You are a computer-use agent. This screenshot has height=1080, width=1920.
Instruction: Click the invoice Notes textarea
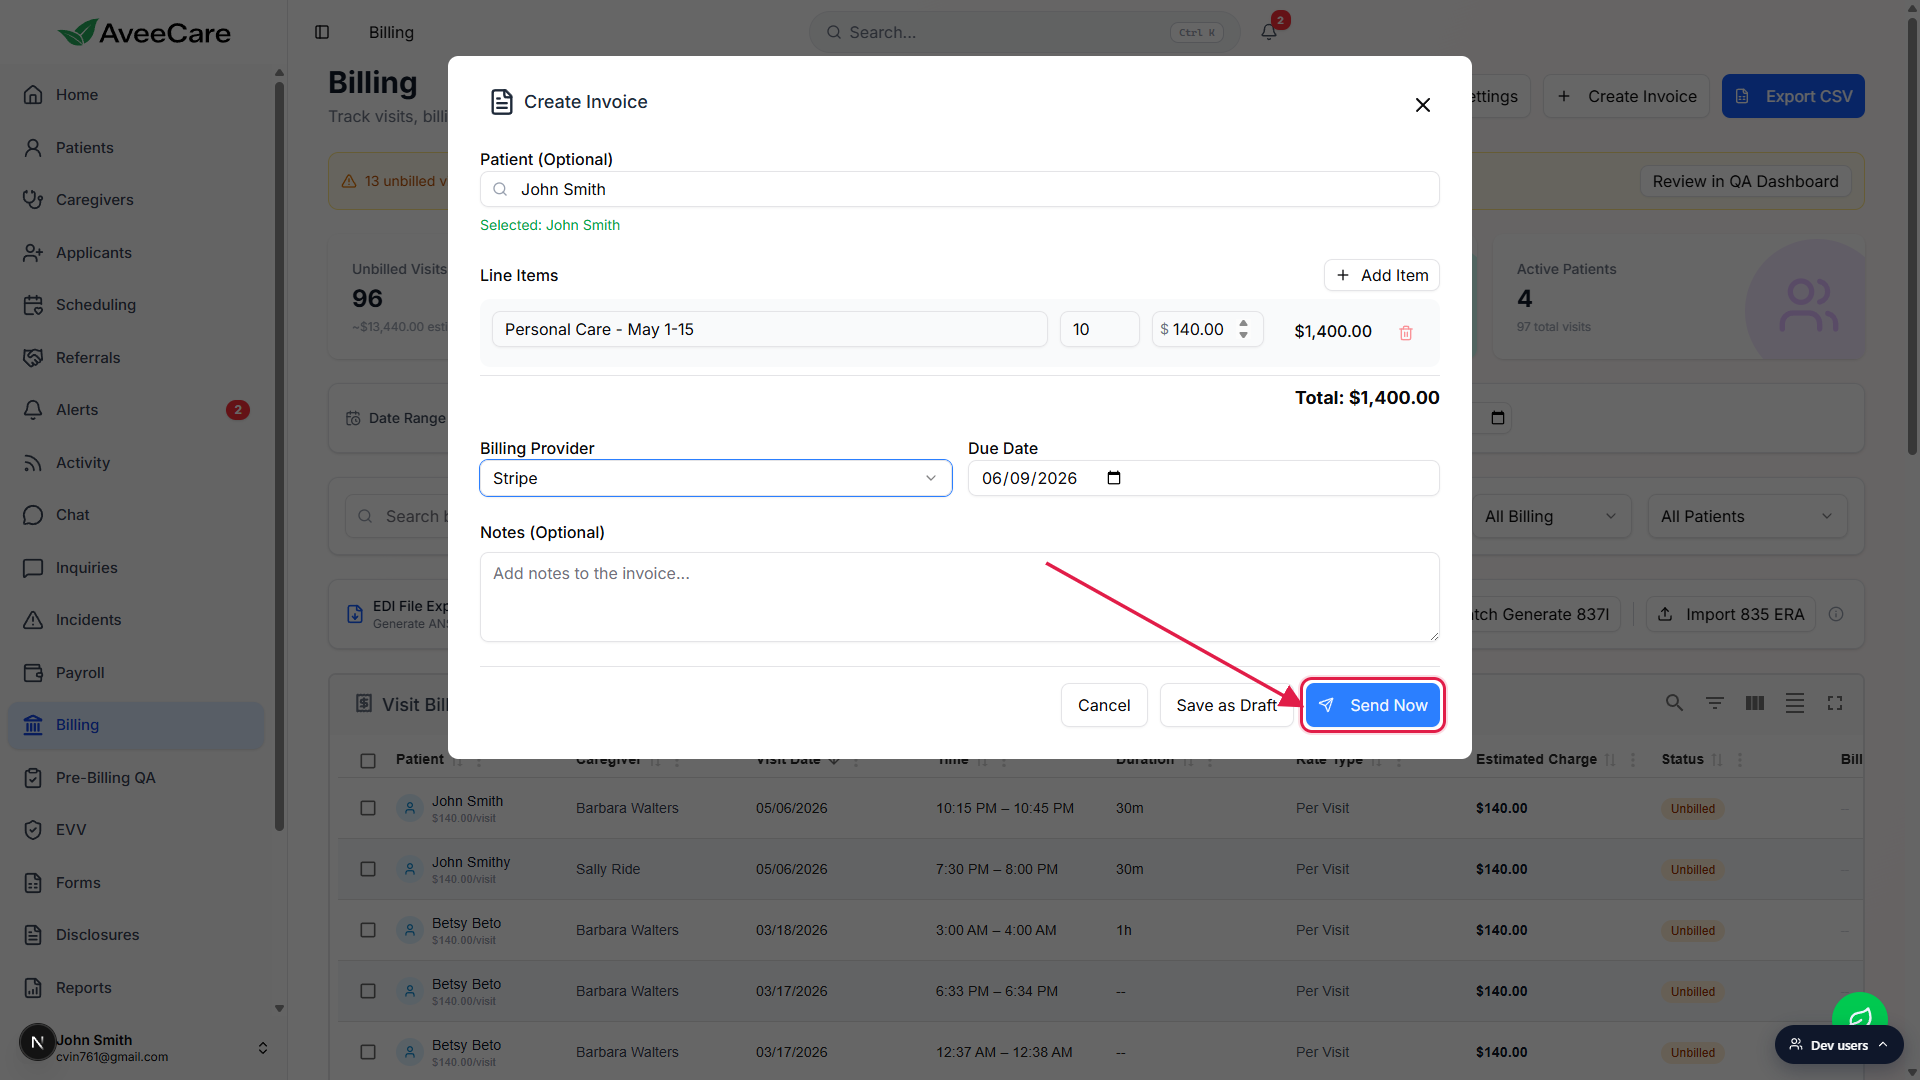point(959,597)
